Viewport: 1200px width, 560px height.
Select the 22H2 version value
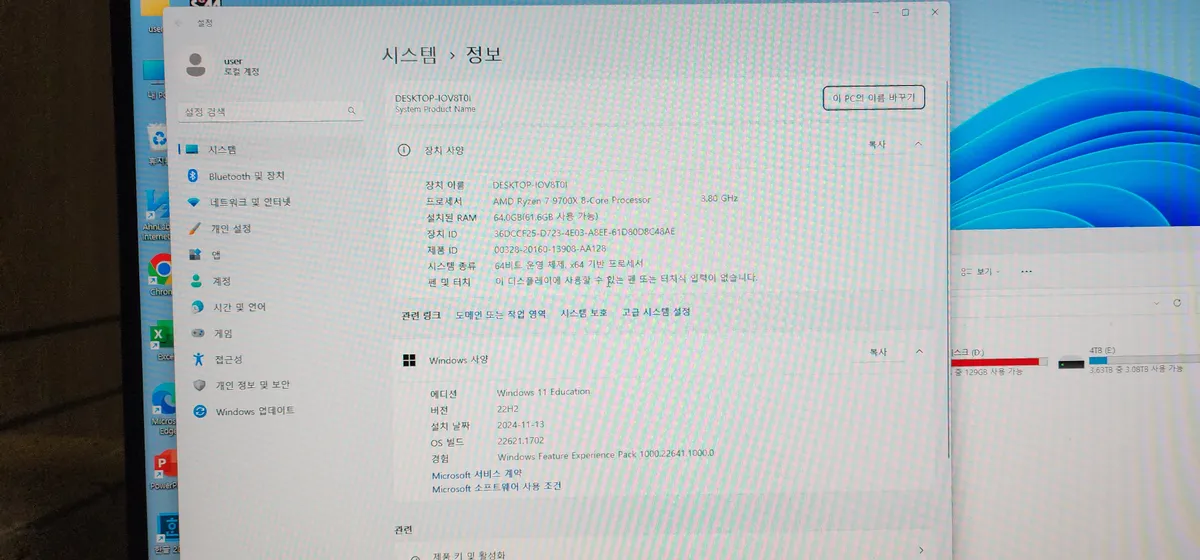click(506, 408)
